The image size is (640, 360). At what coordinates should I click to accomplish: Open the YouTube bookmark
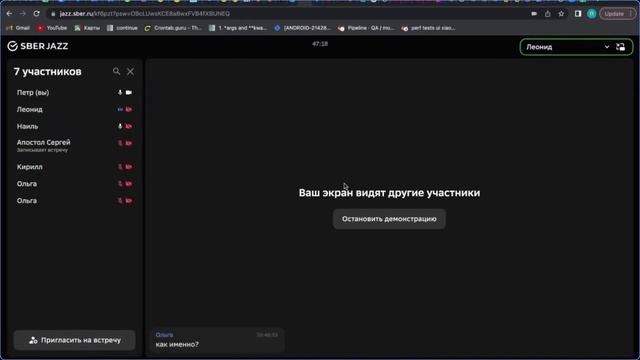(52, 28)
